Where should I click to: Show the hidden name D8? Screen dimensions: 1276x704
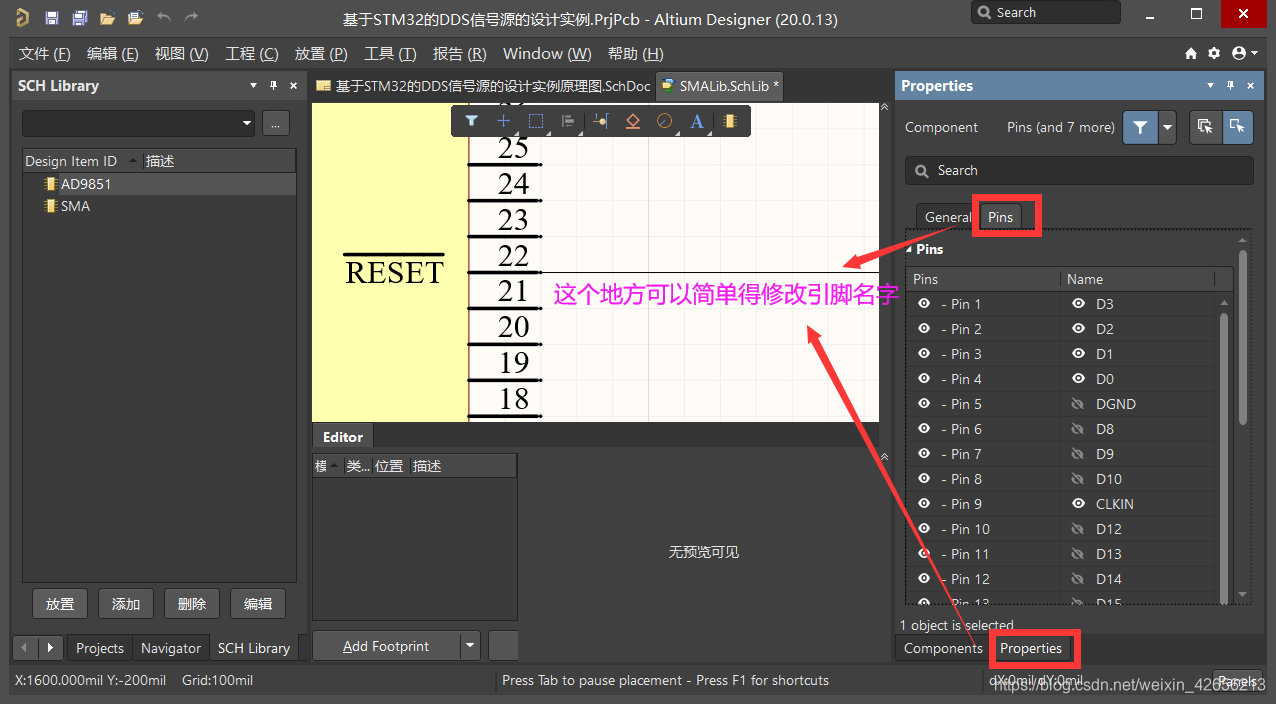(1078, 429)
